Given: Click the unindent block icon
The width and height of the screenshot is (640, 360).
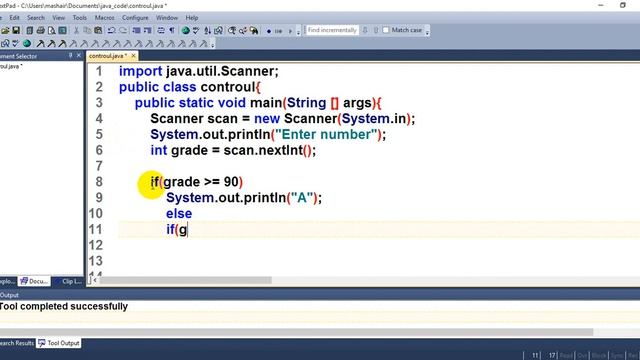Looking at the screenshot, I should click(x=147, y=31).
